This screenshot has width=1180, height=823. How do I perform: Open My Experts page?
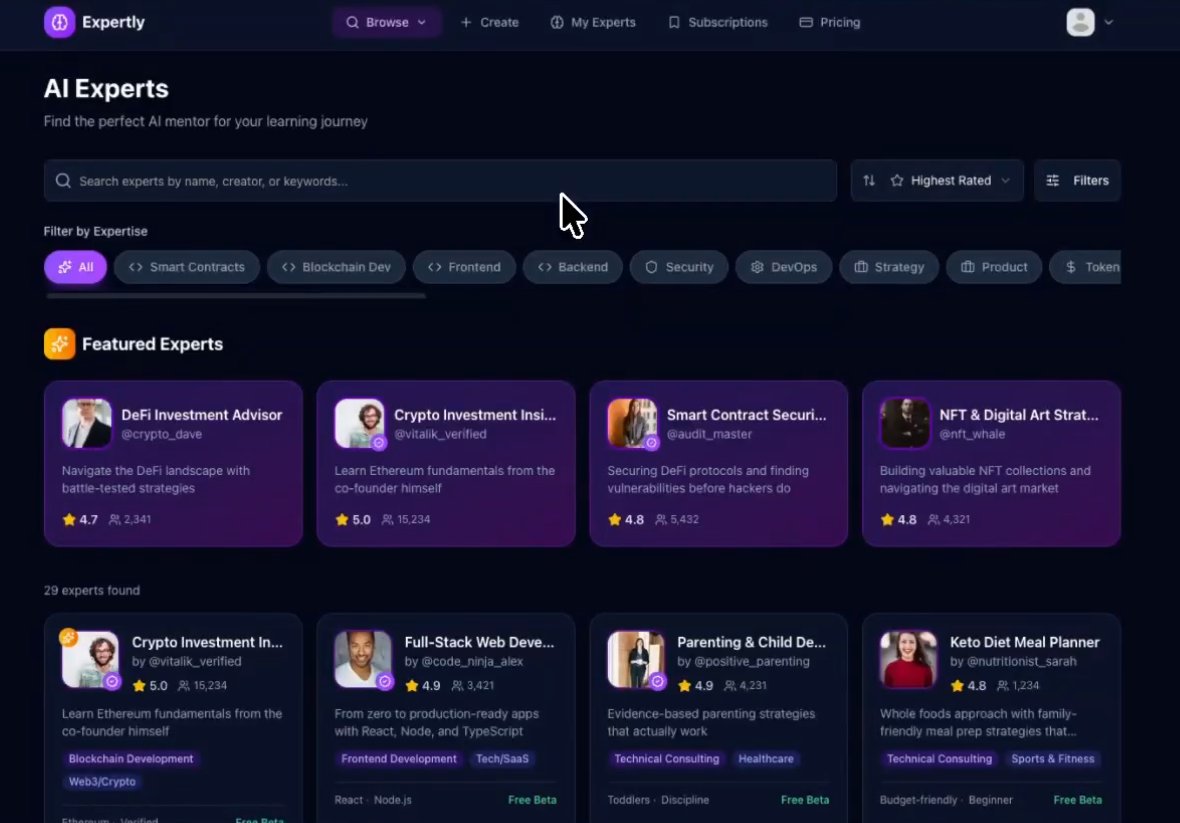593,23
